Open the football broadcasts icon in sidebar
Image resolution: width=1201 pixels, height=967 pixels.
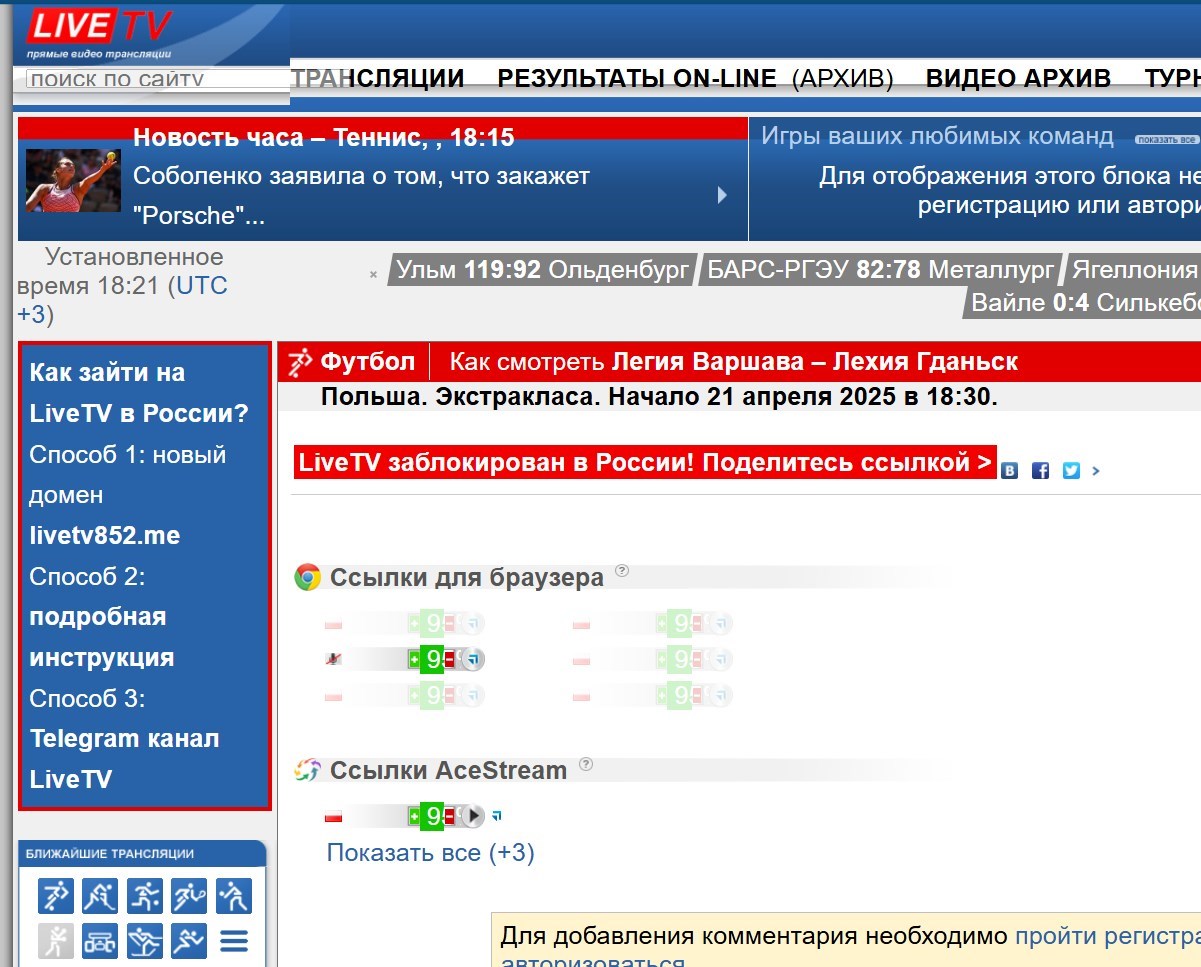[56, 896]
